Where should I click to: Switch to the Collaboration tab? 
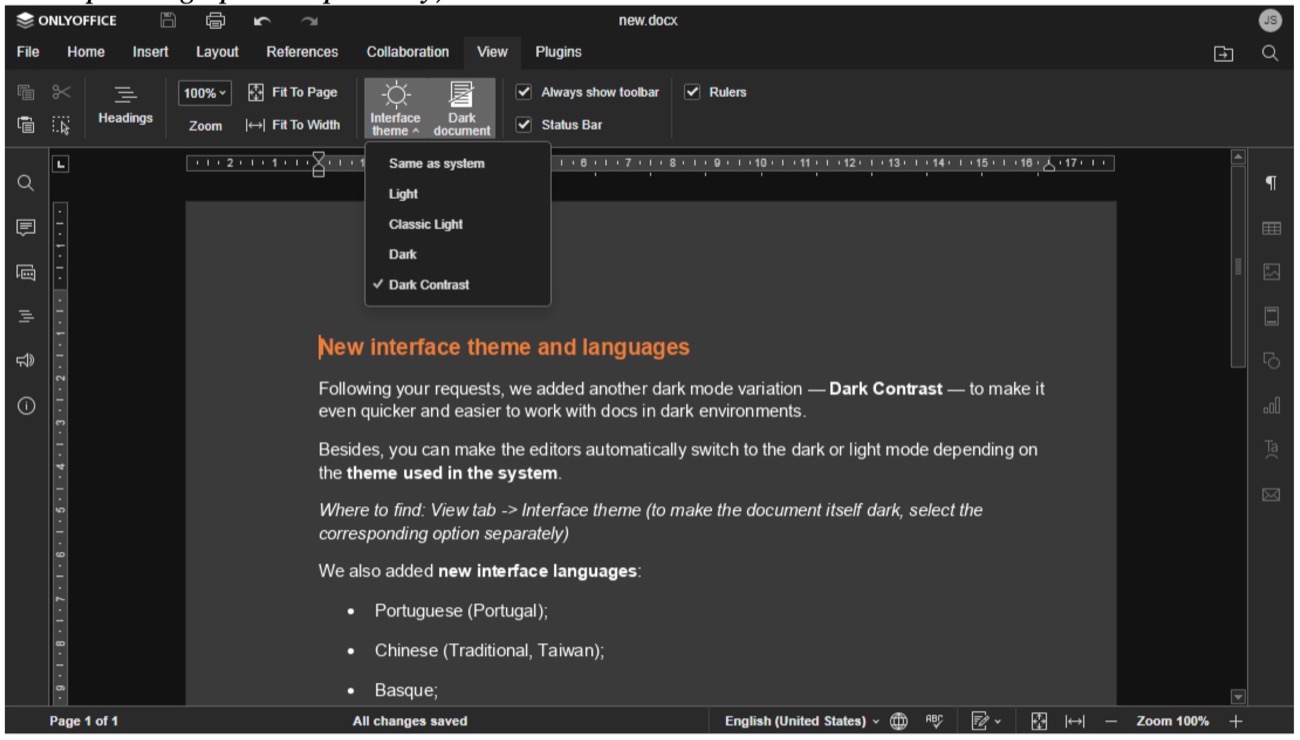click(x=407, y=52)
